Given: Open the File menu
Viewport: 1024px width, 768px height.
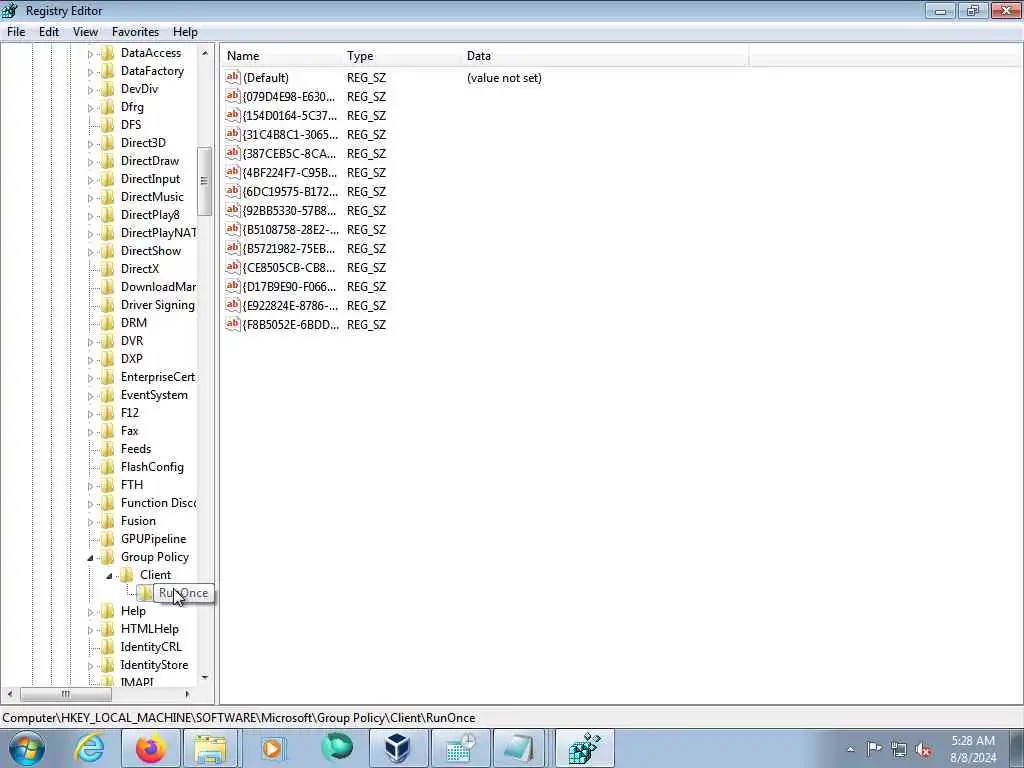Looking at the screenshot, I should click(x=16, y=32).
